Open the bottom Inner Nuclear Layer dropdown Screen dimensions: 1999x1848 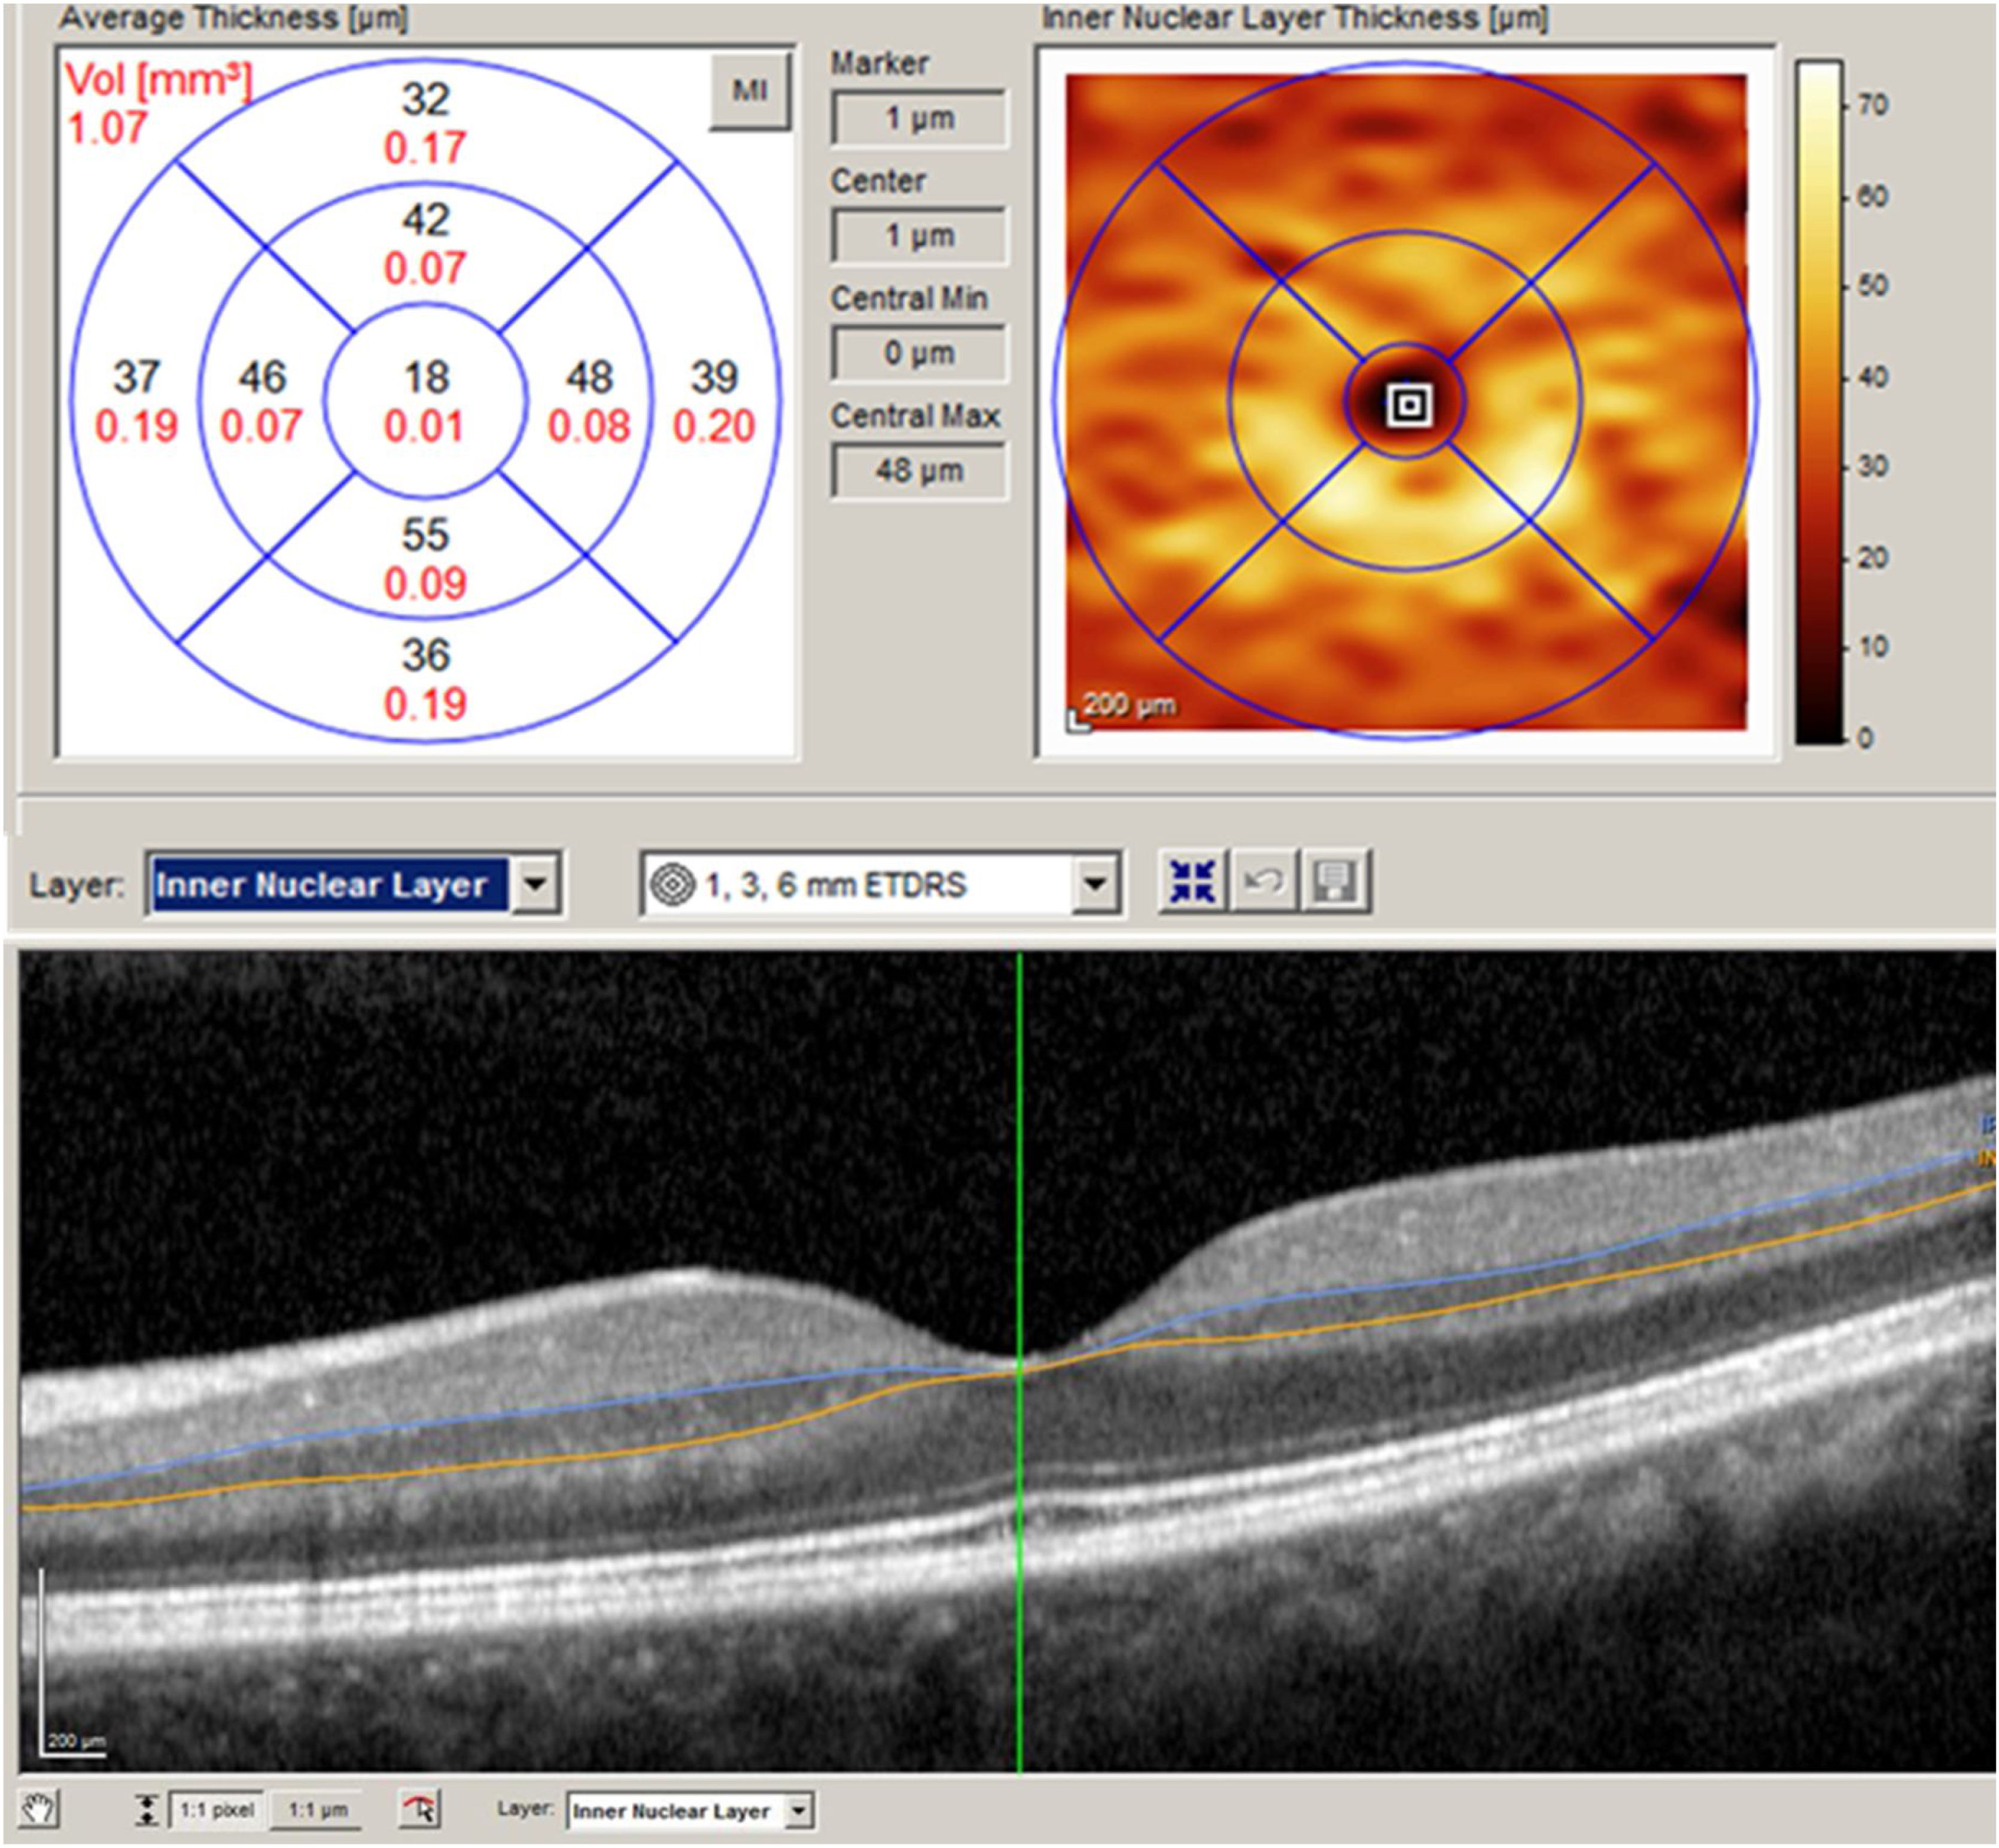(x=798, y=1810)
